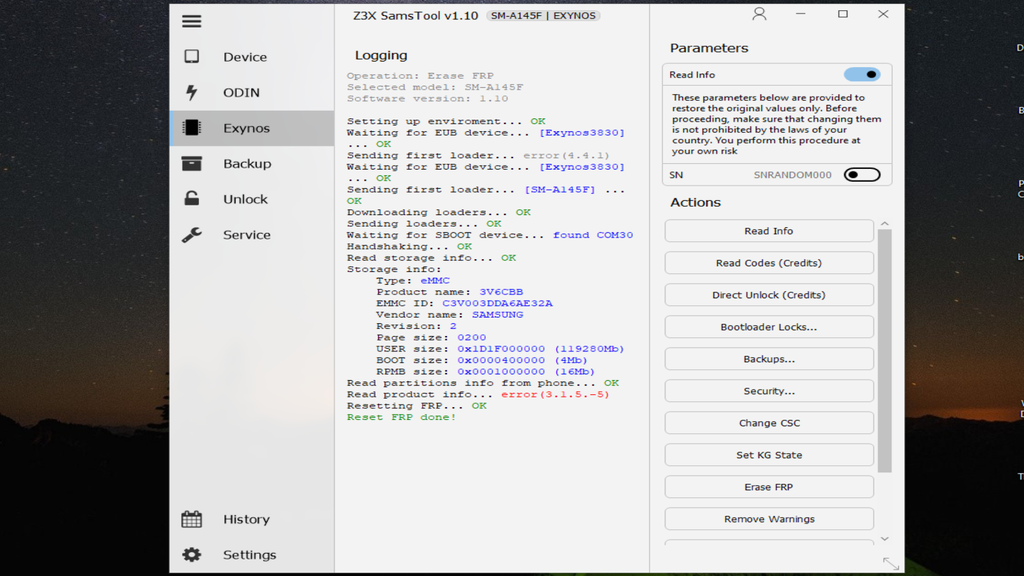Click the window resize grip icon
Screen dimensions: 1024x576
pyautogui.click(x=891, y=563)
